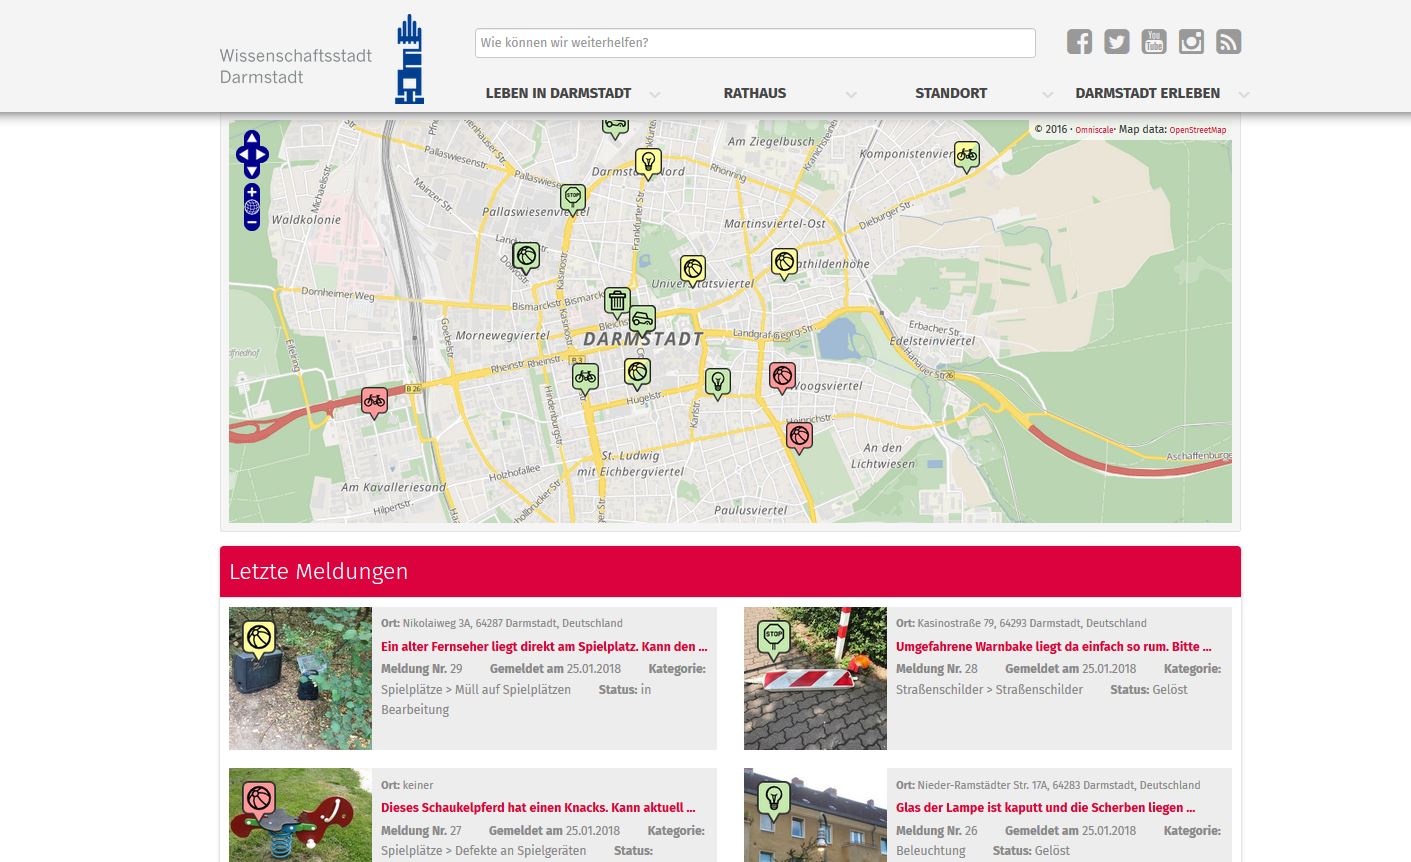Click the green car marker on map
This screenshot has width=1411, height=862.
[x=642, y=319]
